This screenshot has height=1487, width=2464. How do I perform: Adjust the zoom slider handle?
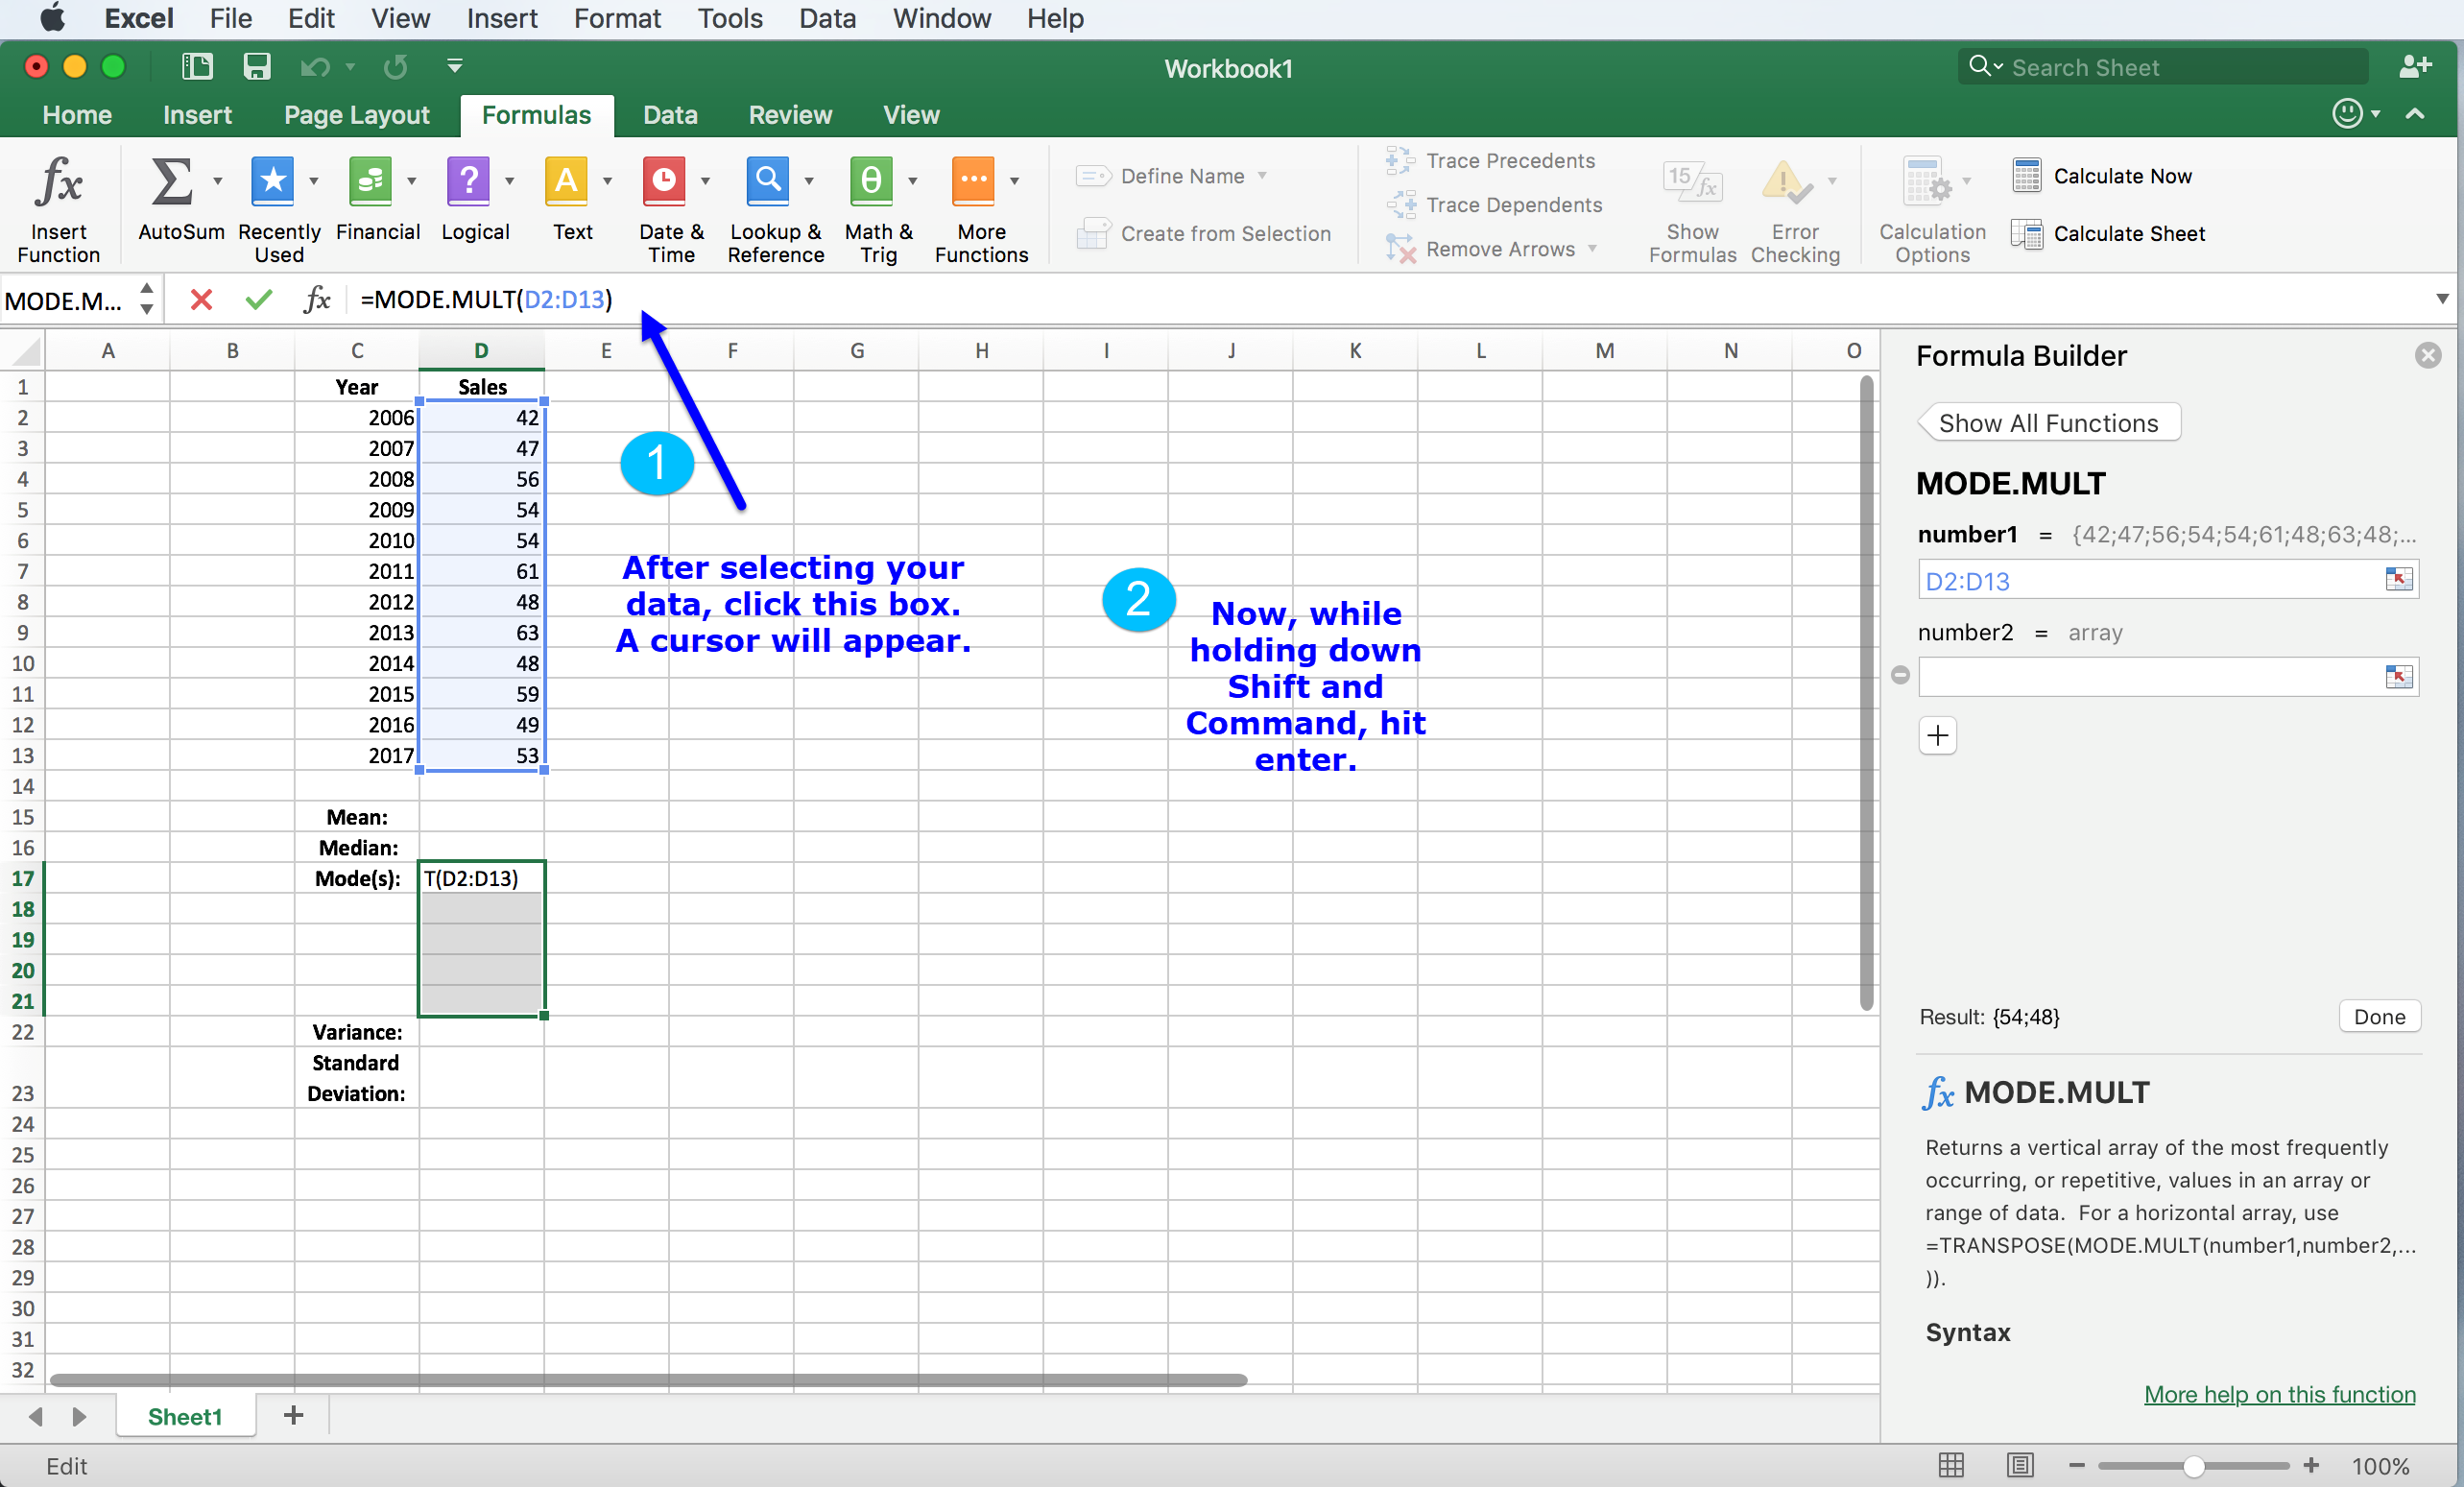(x=2193, y=1465)
